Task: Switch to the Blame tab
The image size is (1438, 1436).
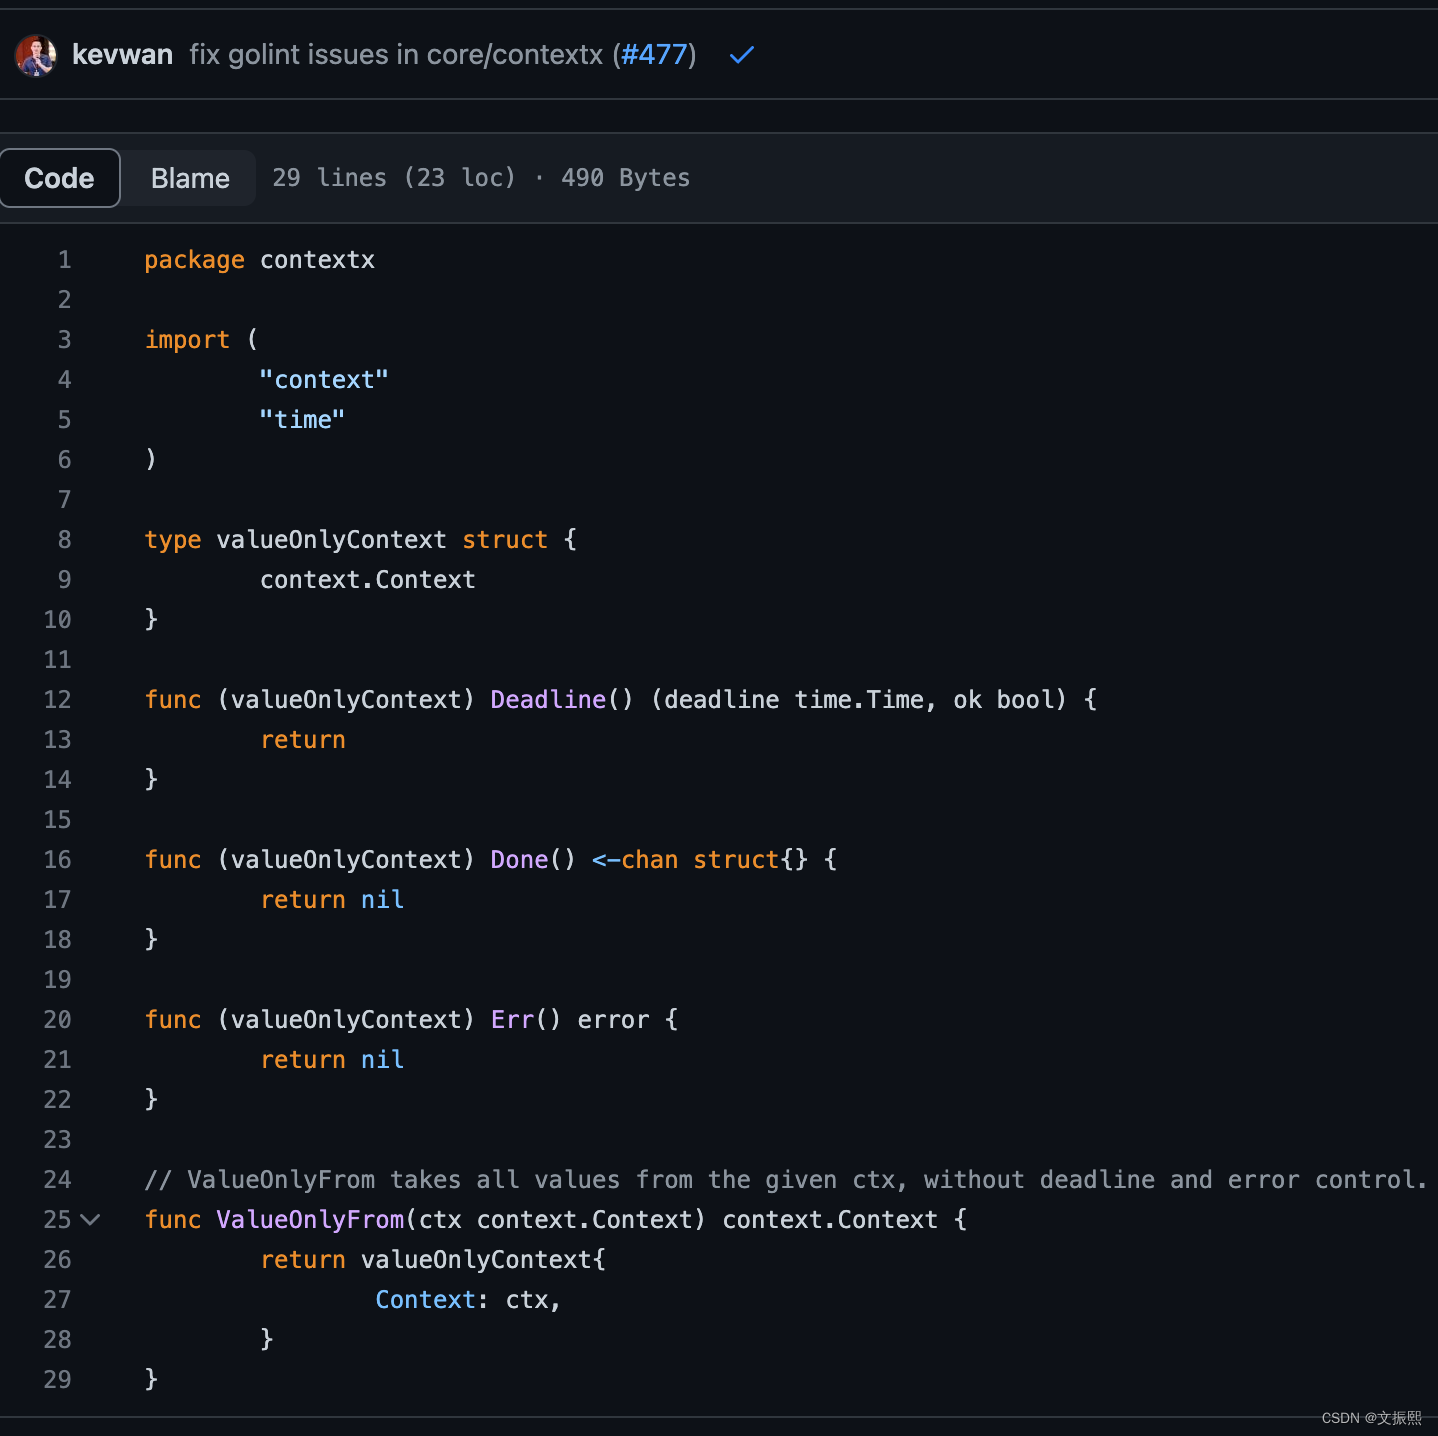Action: [190, 178]
